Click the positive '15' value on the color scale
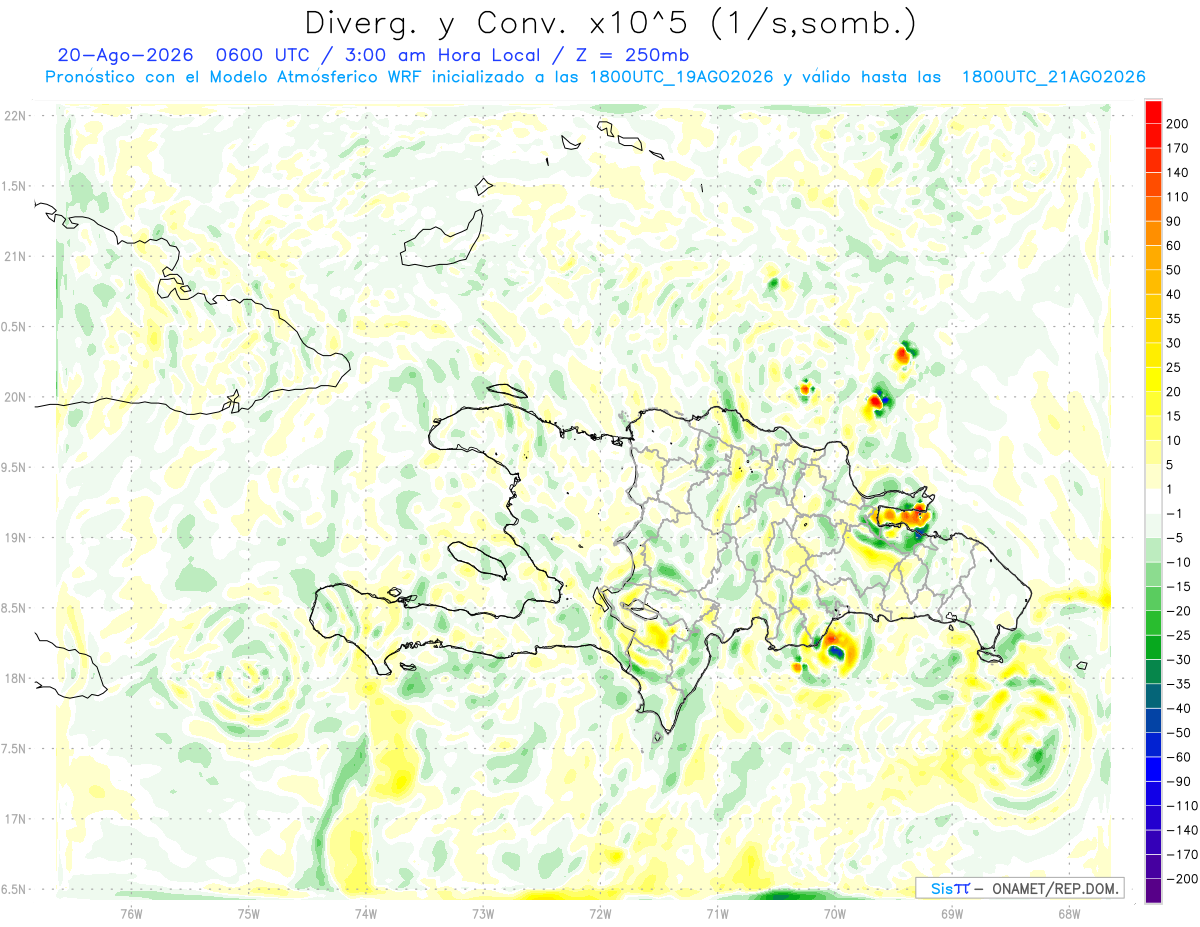The image size is (1200, 927). 1174,416
